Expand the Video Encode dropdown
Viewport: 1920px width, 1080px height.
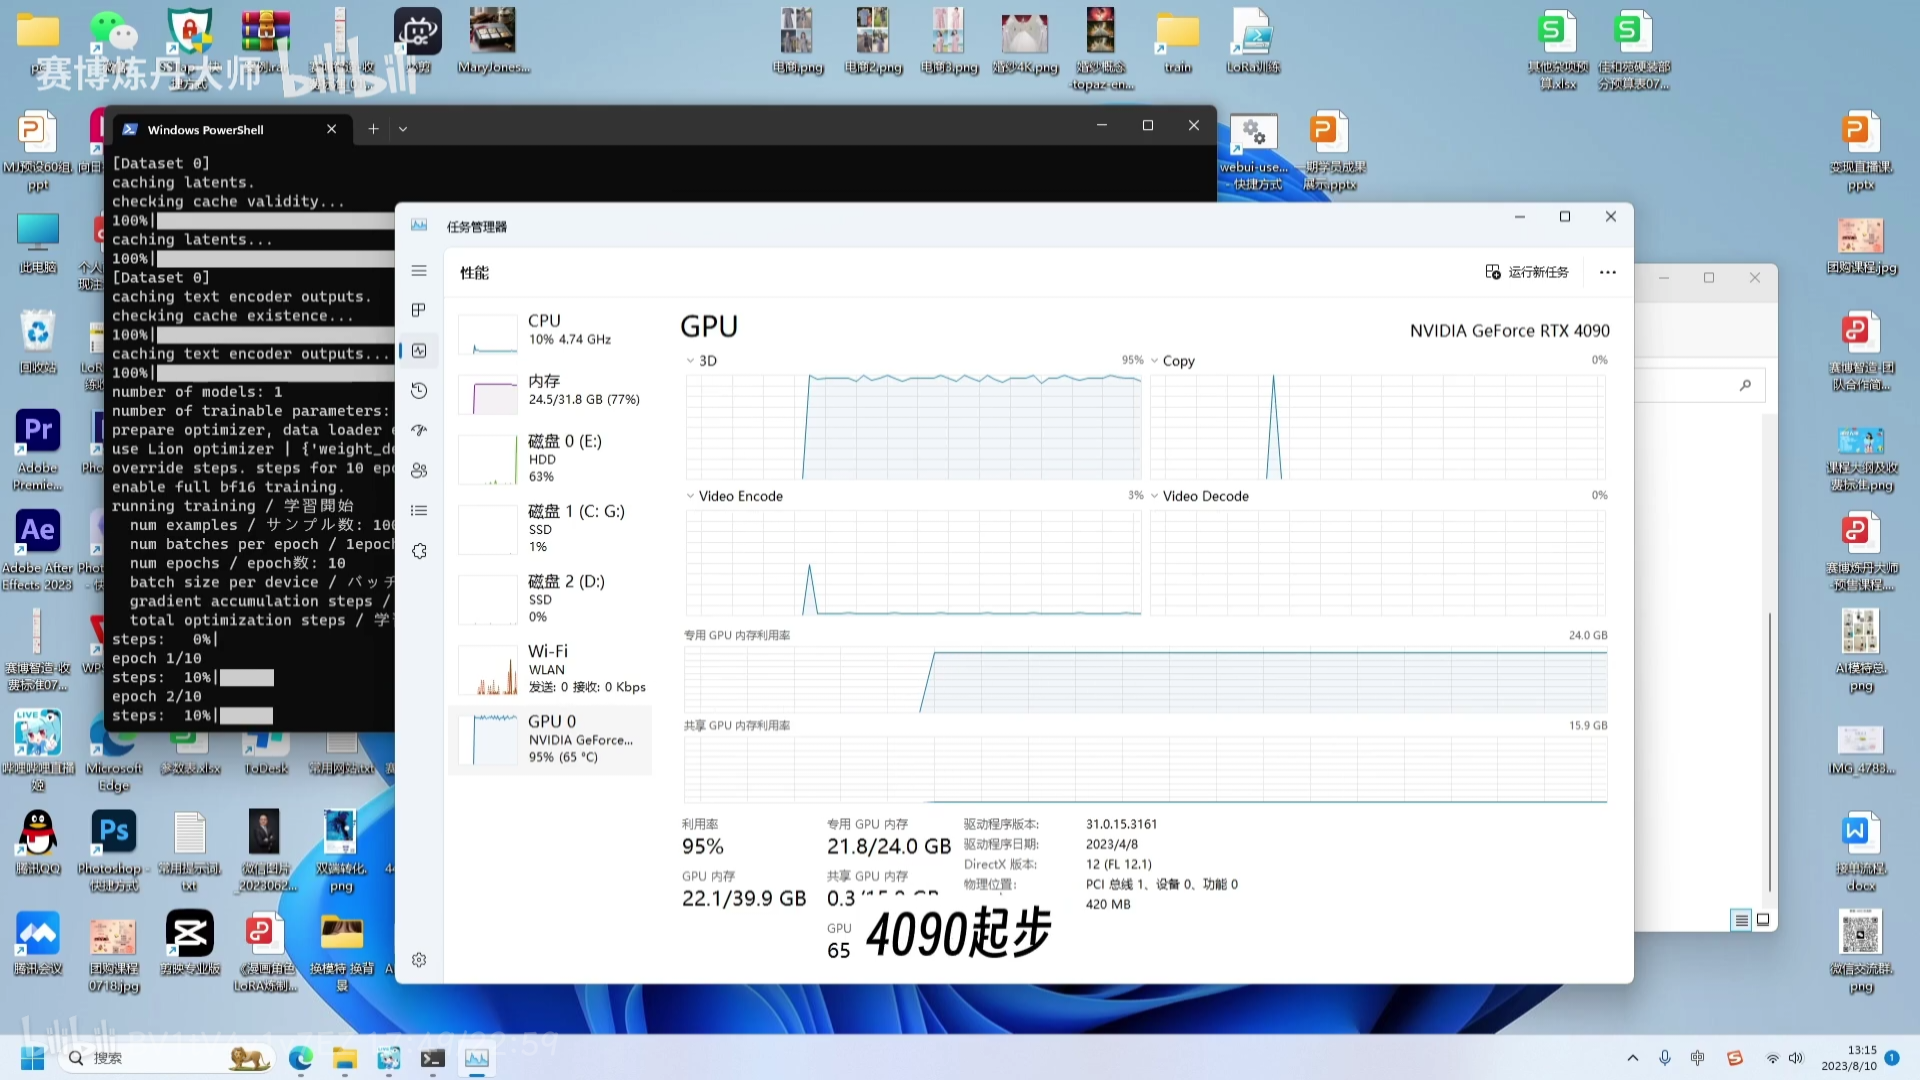point(691,495)
